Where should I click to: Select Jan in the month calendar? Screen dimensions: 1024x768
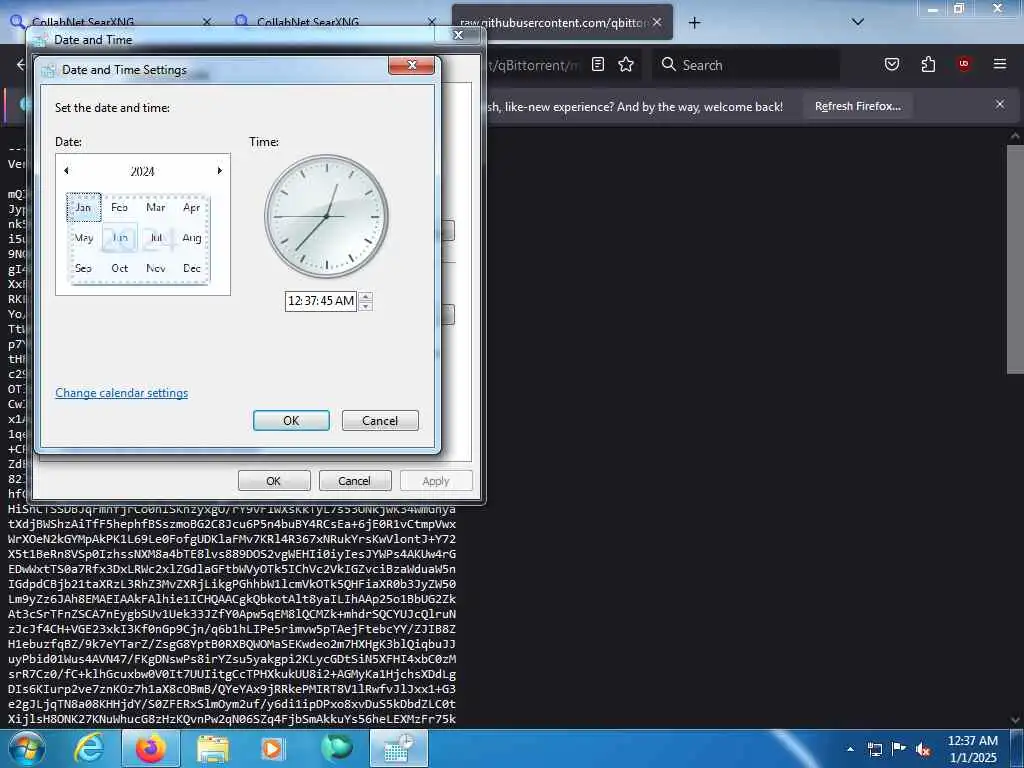coord(84,208)
